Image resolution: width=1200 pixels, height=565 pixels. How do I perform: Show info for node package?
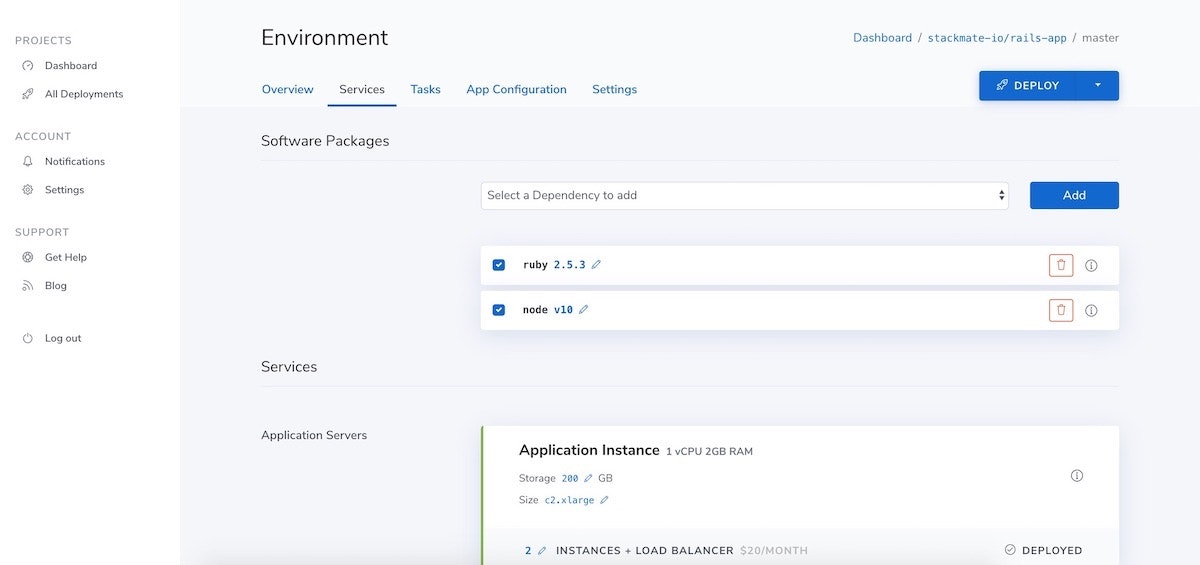coord(1091,311)
